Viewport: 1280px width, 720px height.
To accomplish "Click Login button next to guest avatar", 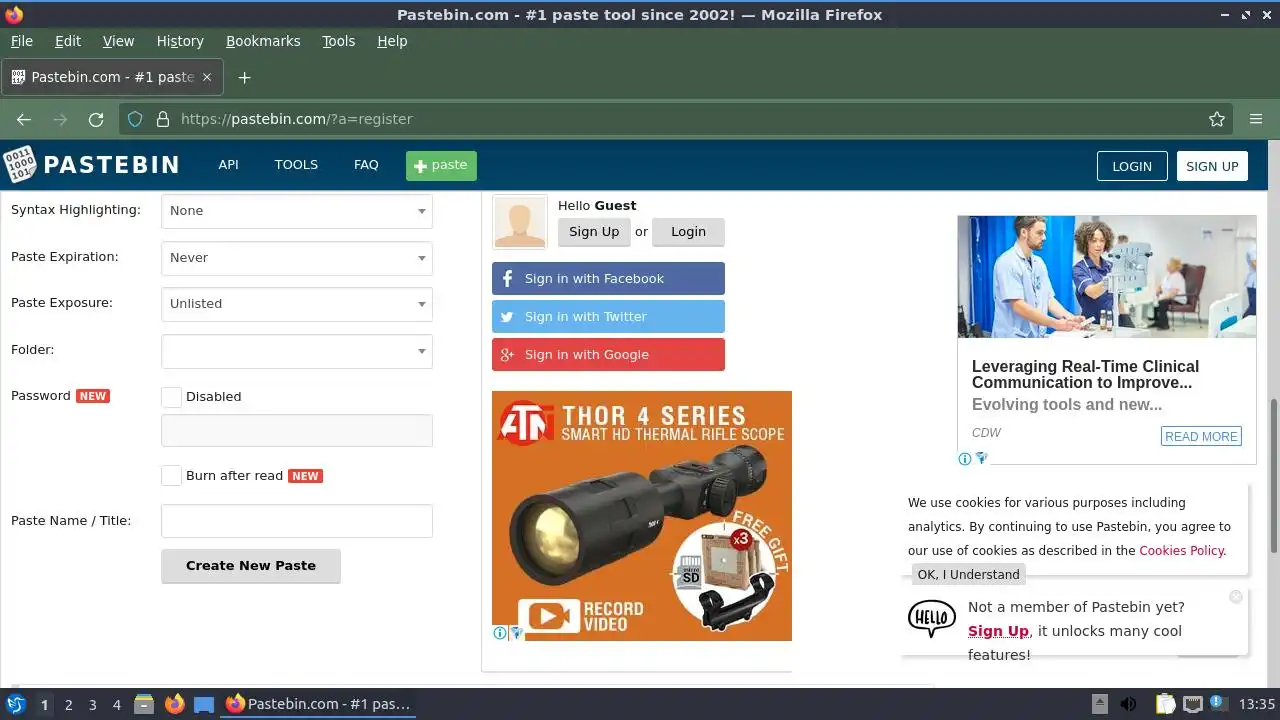I will pyautogui.click(x=688, y=231).
